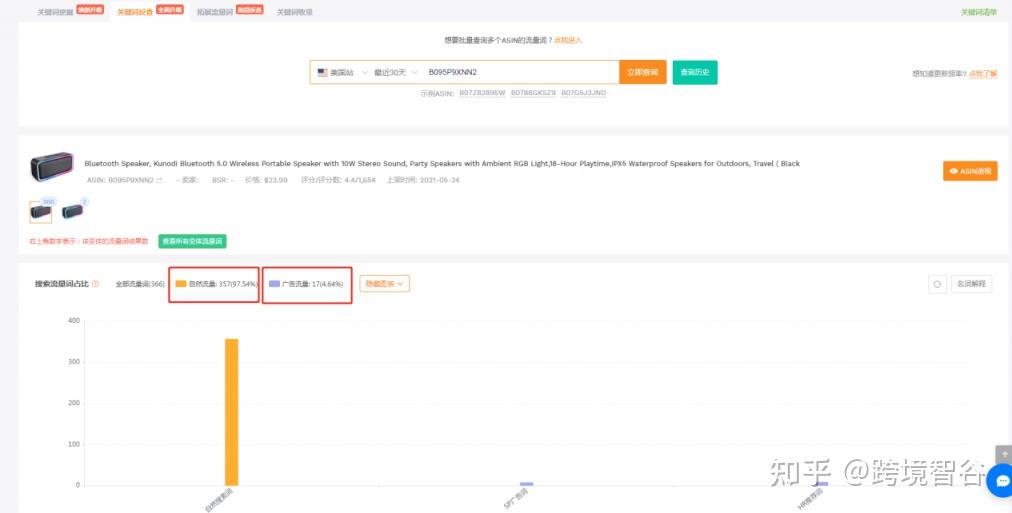Click the orange 立即查询 button

click(642, 72)
